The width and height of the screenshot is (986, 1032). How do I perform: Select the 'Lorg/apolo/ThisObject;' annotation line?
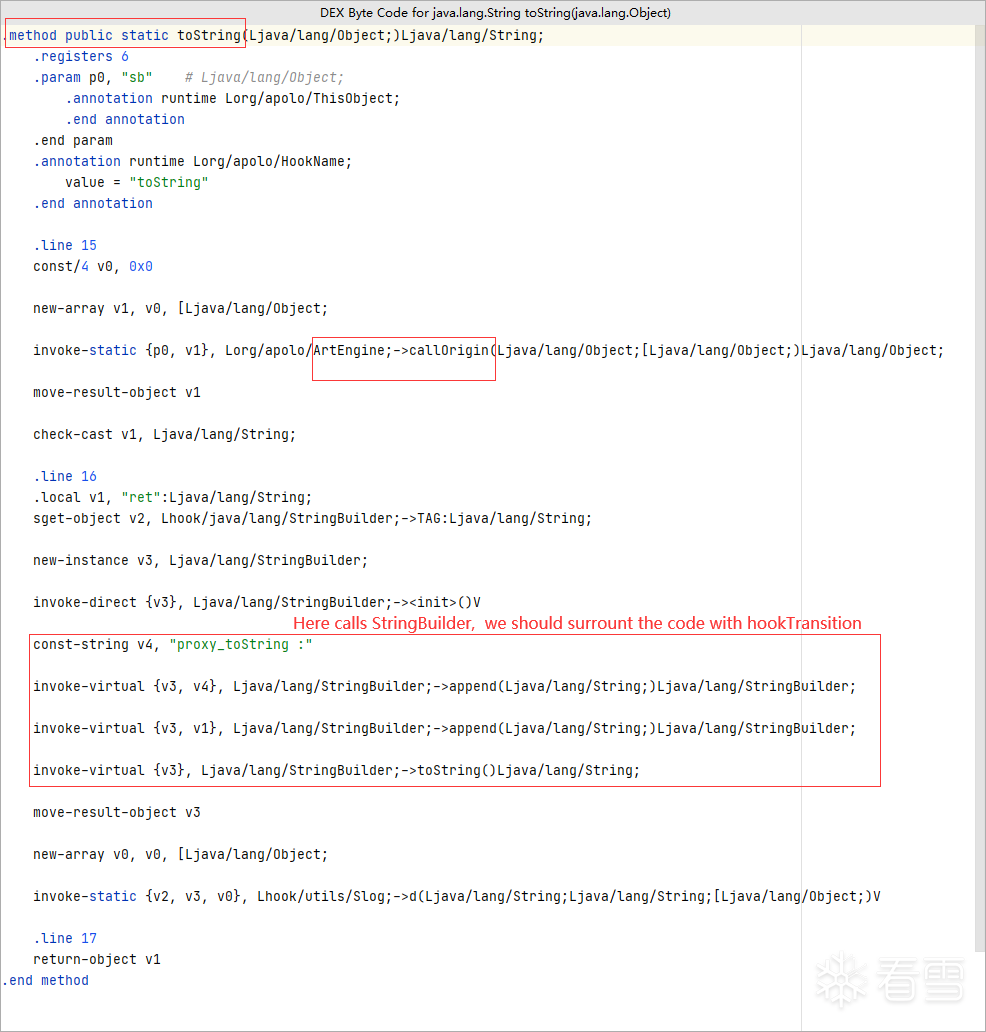[x=232, y=99]
